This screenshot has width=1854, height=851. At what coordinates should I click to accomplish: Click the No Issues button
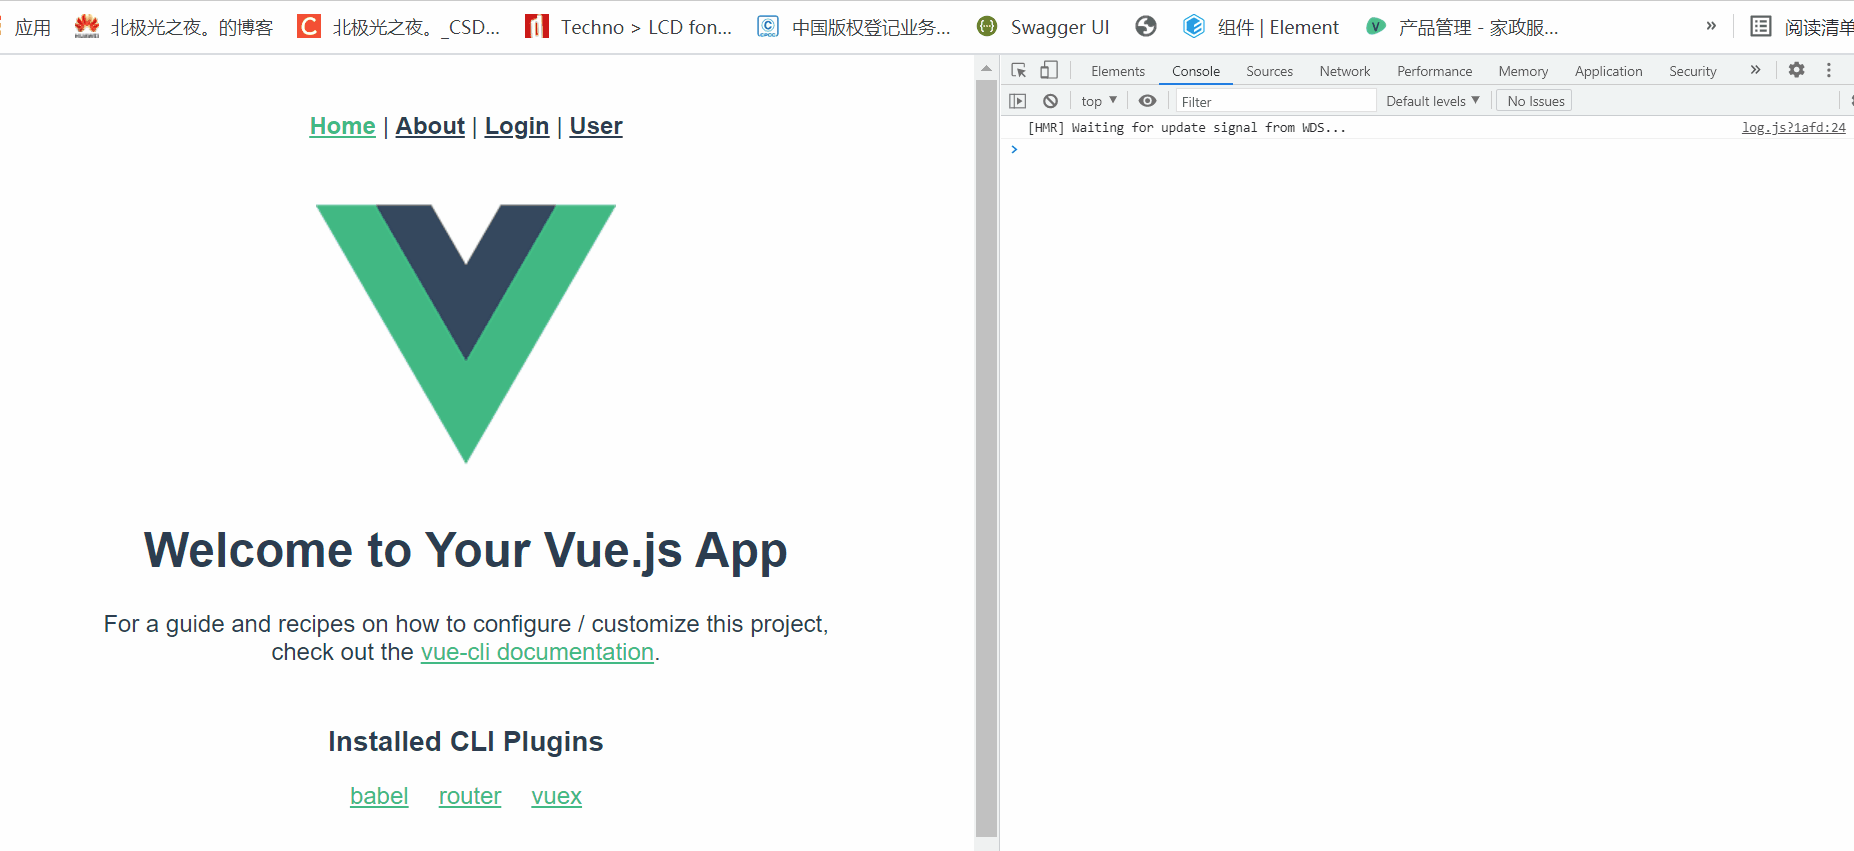pyautogui.click(x=1535, y=101)
